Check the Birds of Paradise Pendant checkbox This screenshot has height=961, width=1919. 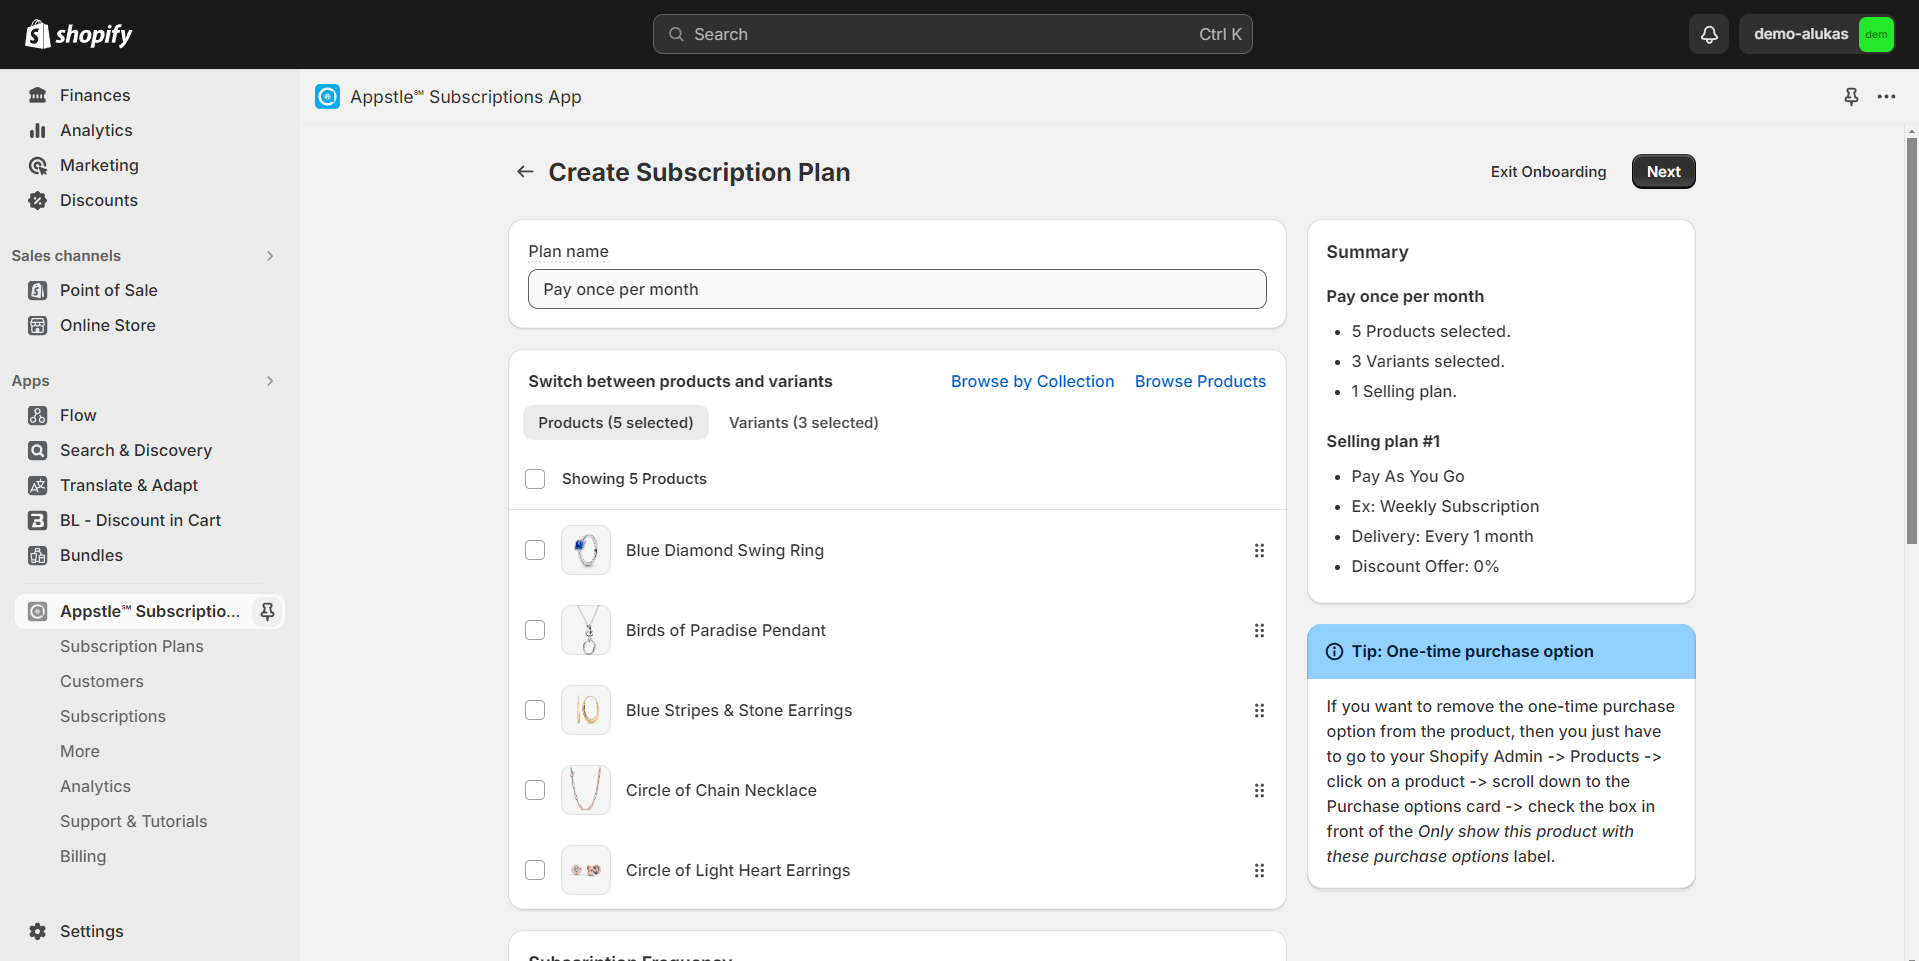(x=535, y=630)
